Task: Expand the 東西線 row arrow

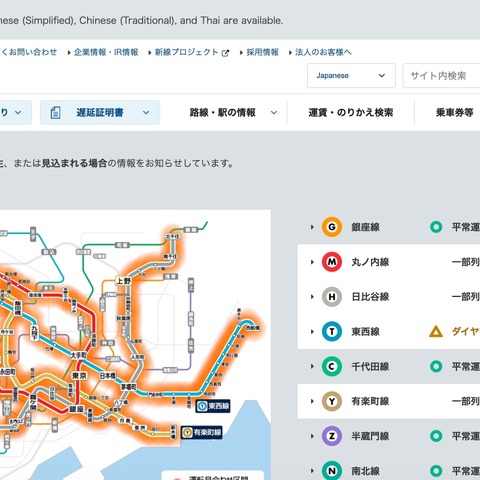Action: pyautogui.click(x=312, y=332)
